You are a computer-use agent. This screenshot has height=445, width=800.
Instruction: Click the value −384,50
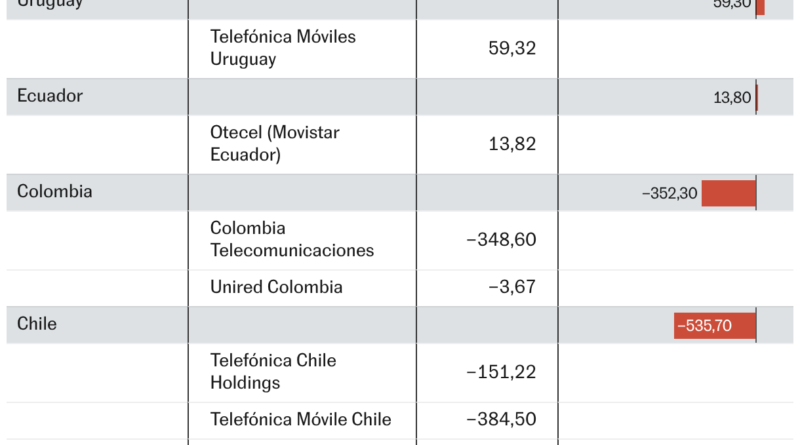click(x=501, y=419)
